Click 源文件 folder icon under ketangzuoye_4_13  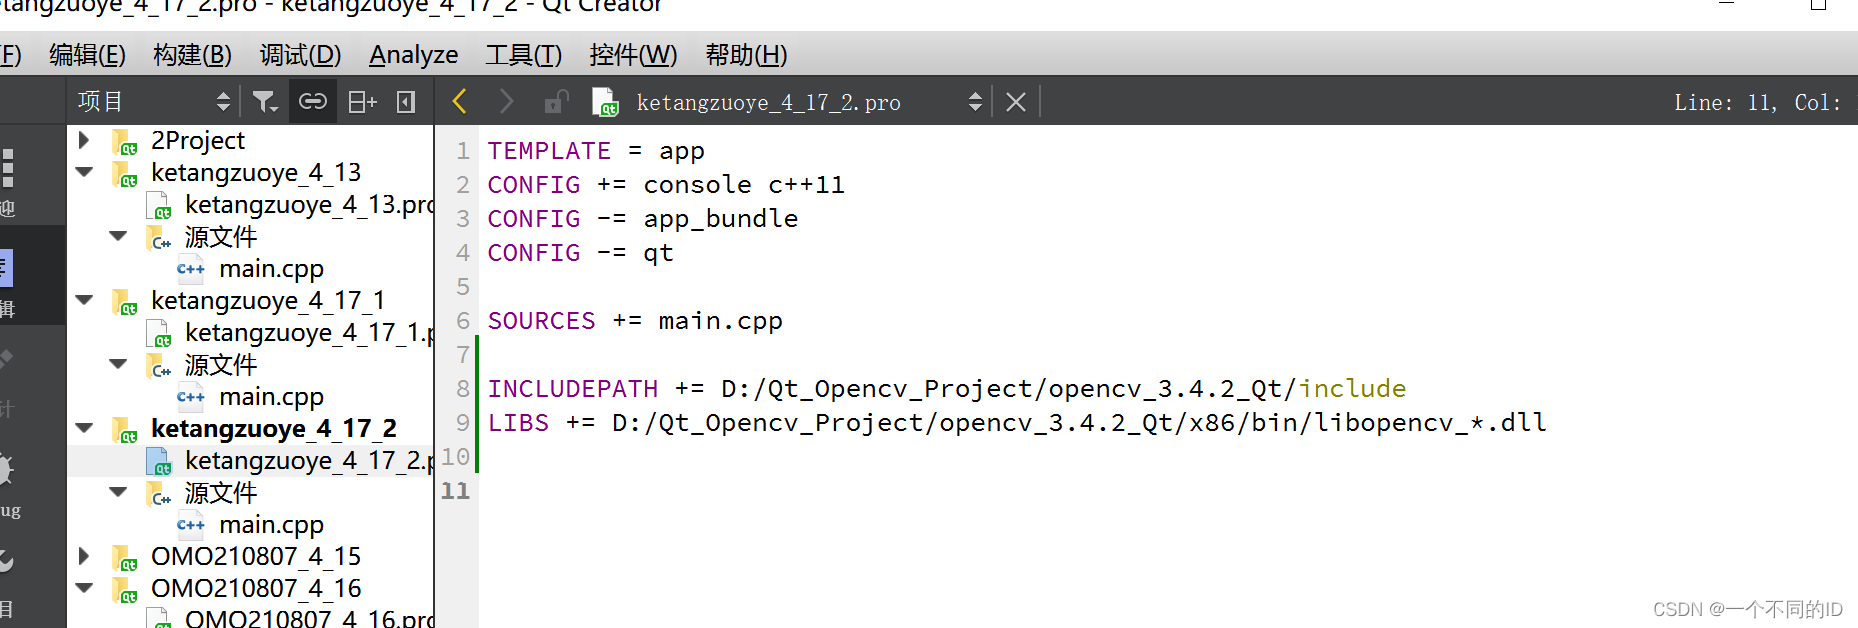[x=159, y=237]
